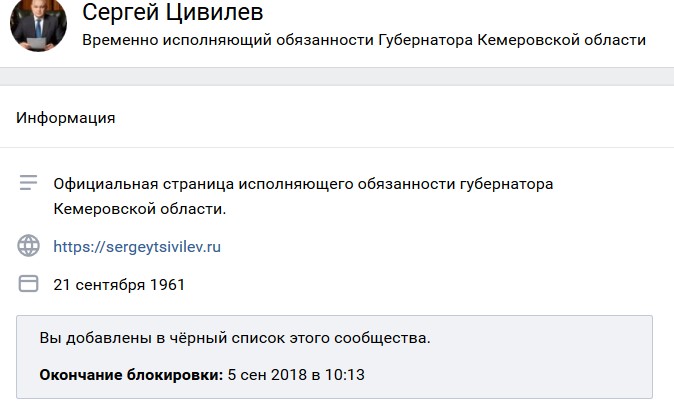This screenshot has width=674, height=419.
Task: Click the Официальная страница description line
Action: tap(303, 184)
